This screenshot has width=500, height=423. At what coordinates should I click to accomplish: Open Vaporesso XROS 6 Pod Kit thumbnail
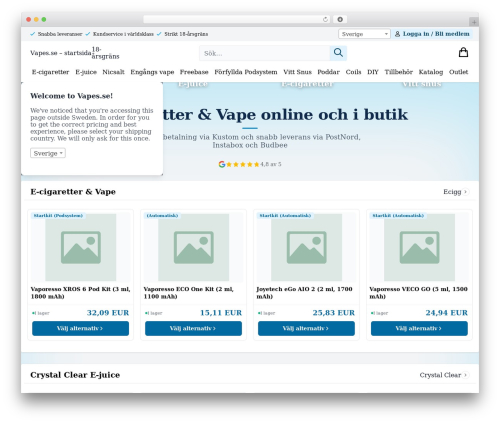81,247
